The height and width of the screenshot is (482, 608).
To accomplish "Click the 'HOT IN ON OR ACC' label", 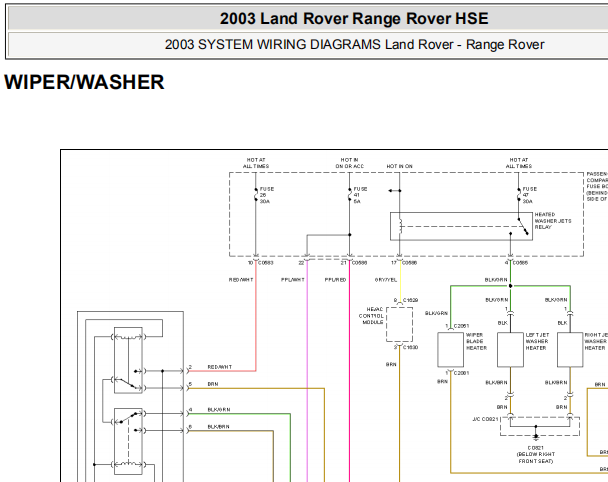I will point(349,163).
